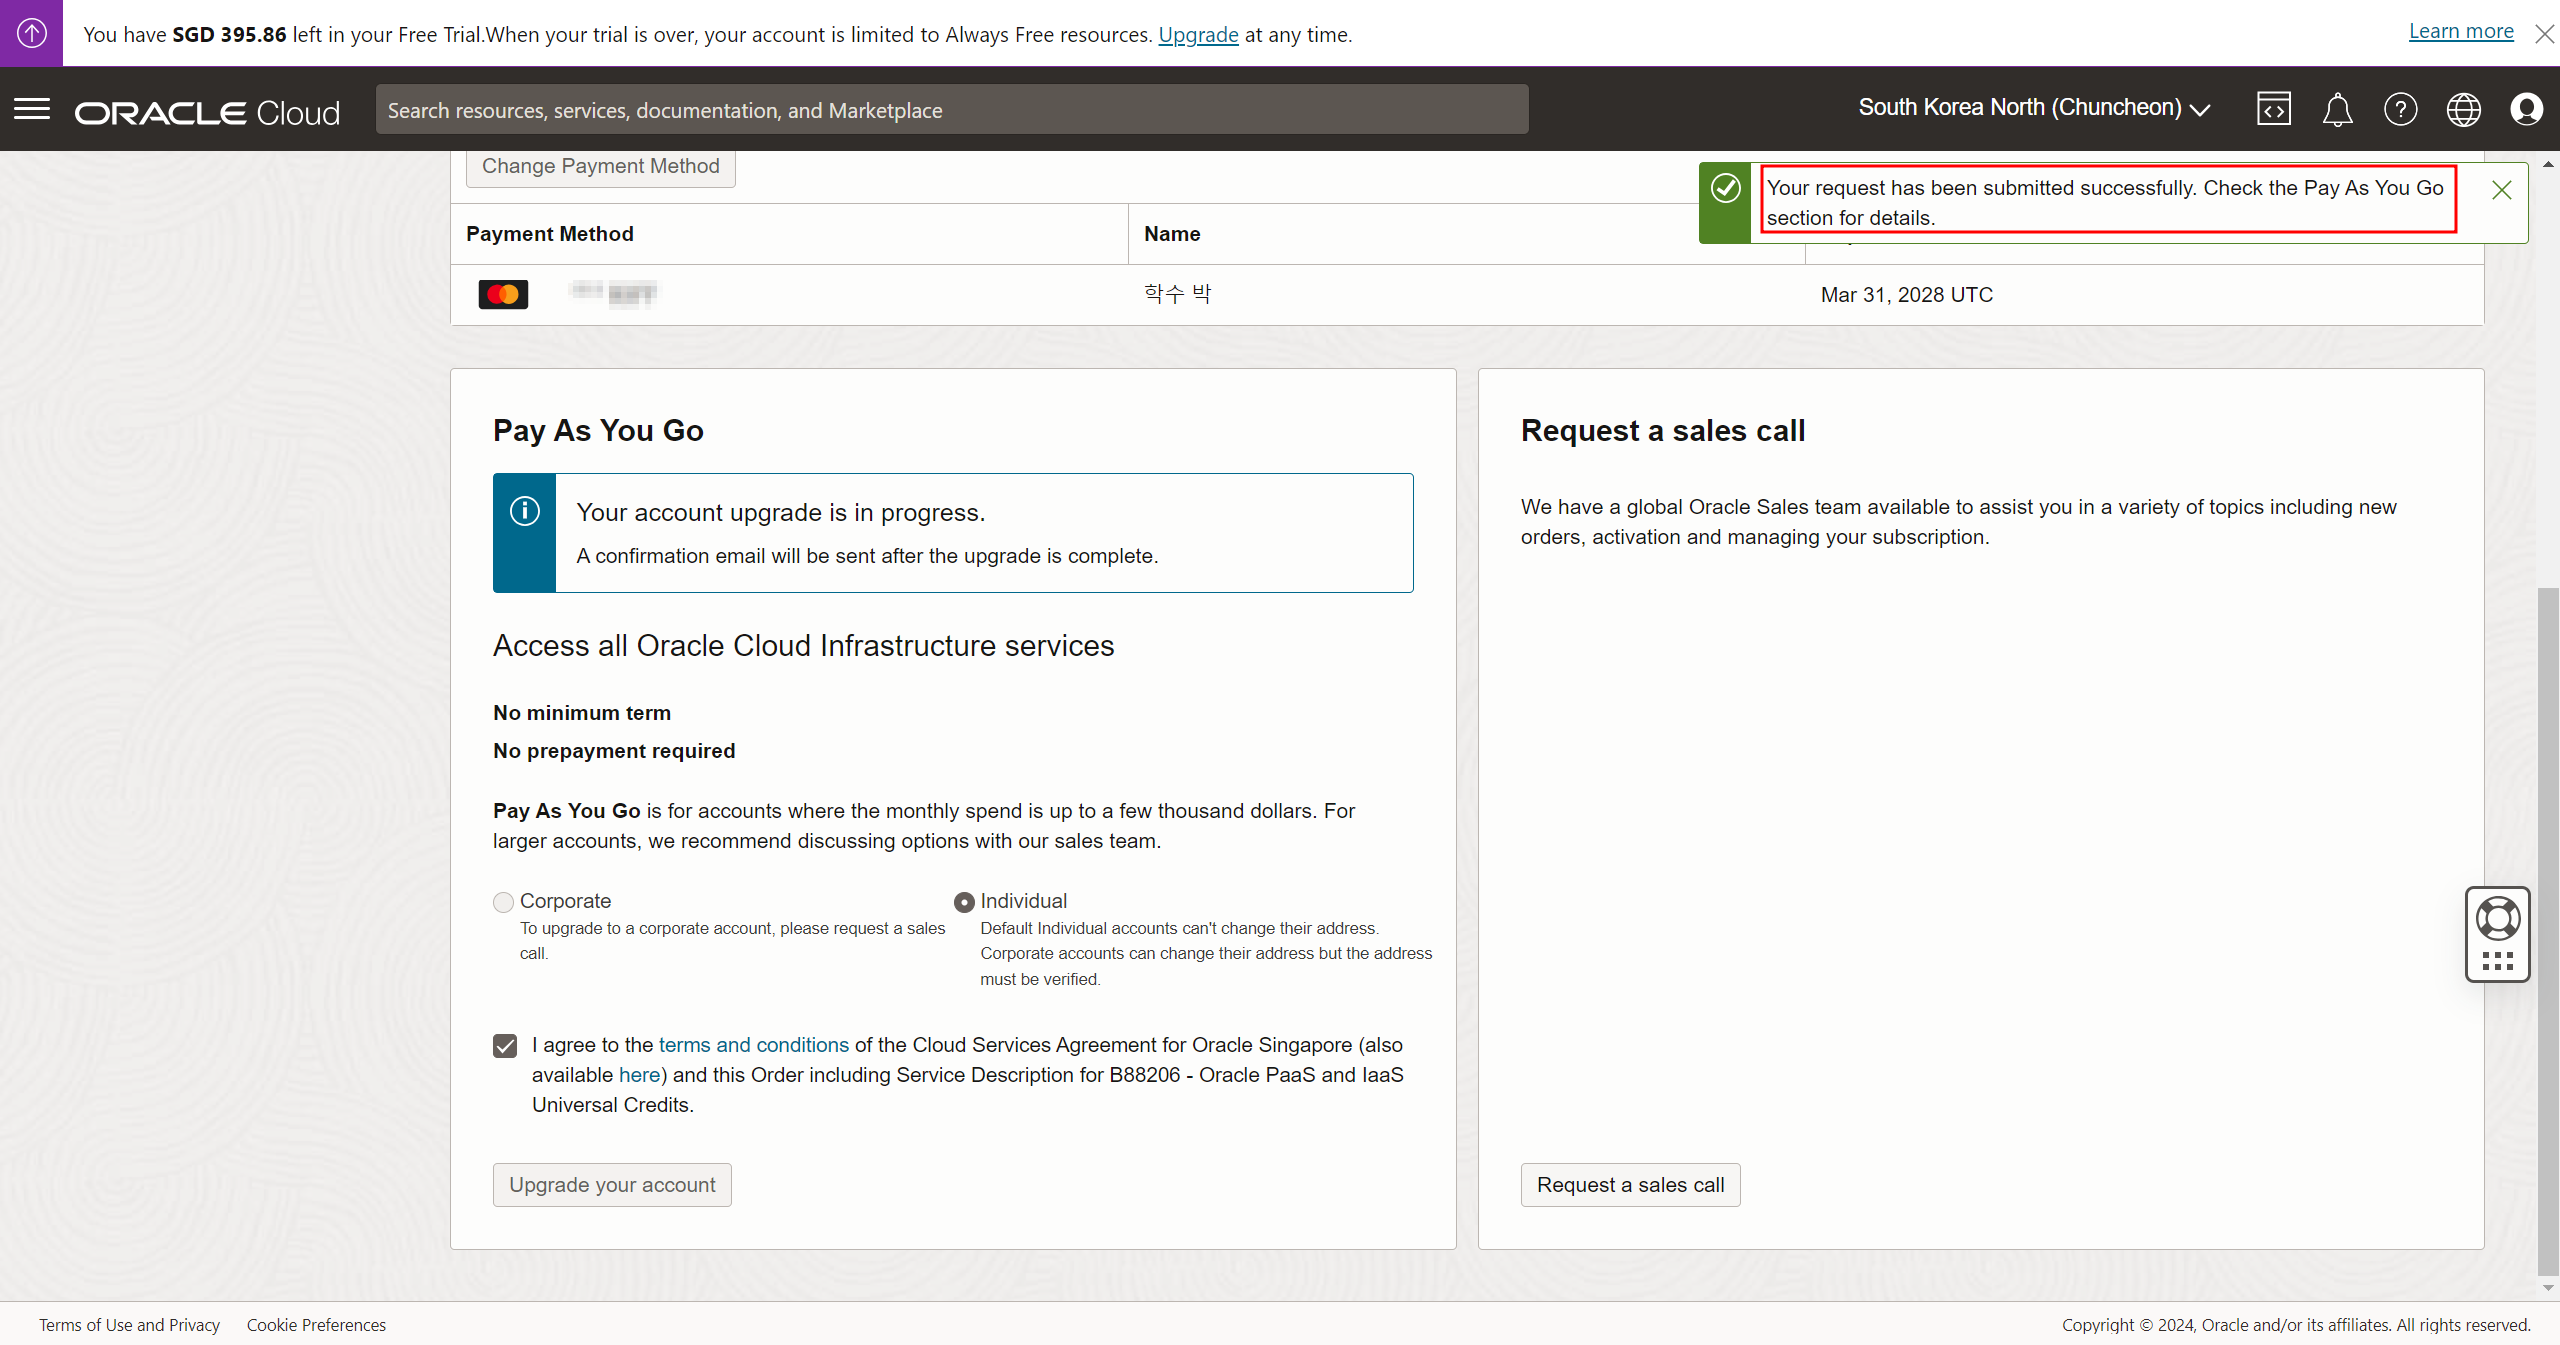Click the 'Request a sales call' heading

(x=1663, y=431)
